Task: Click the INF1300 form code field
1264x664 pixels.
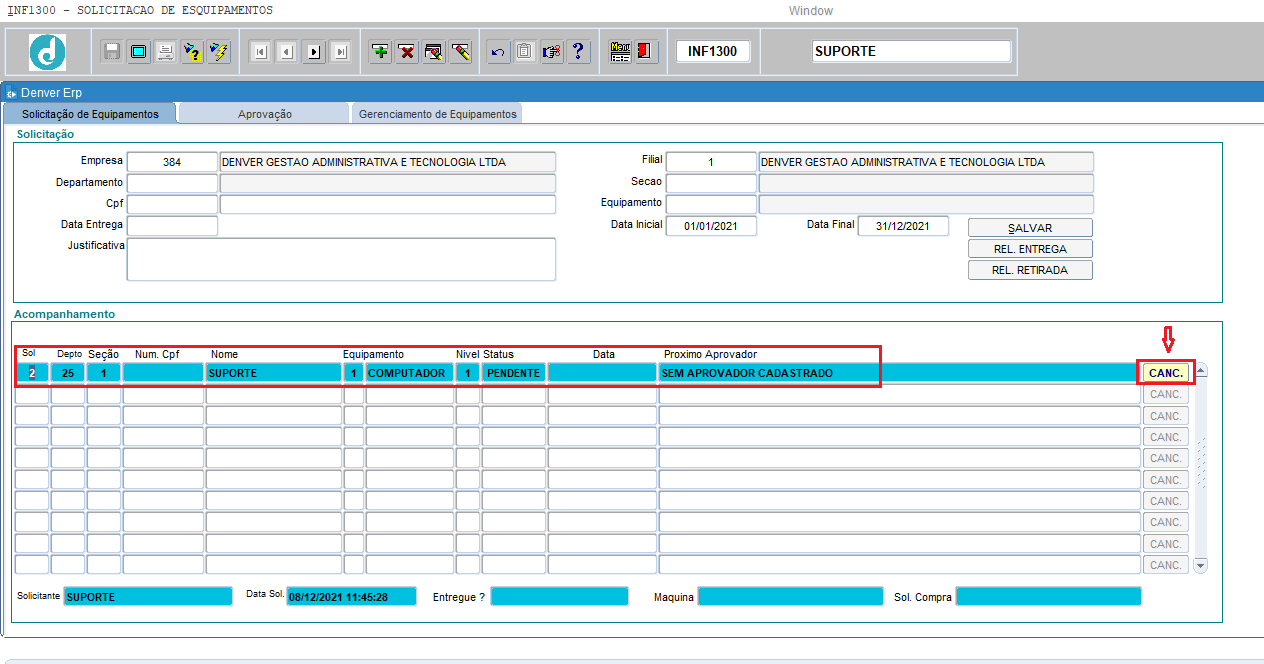Action: pyautogui.click(x=713, y=51)
